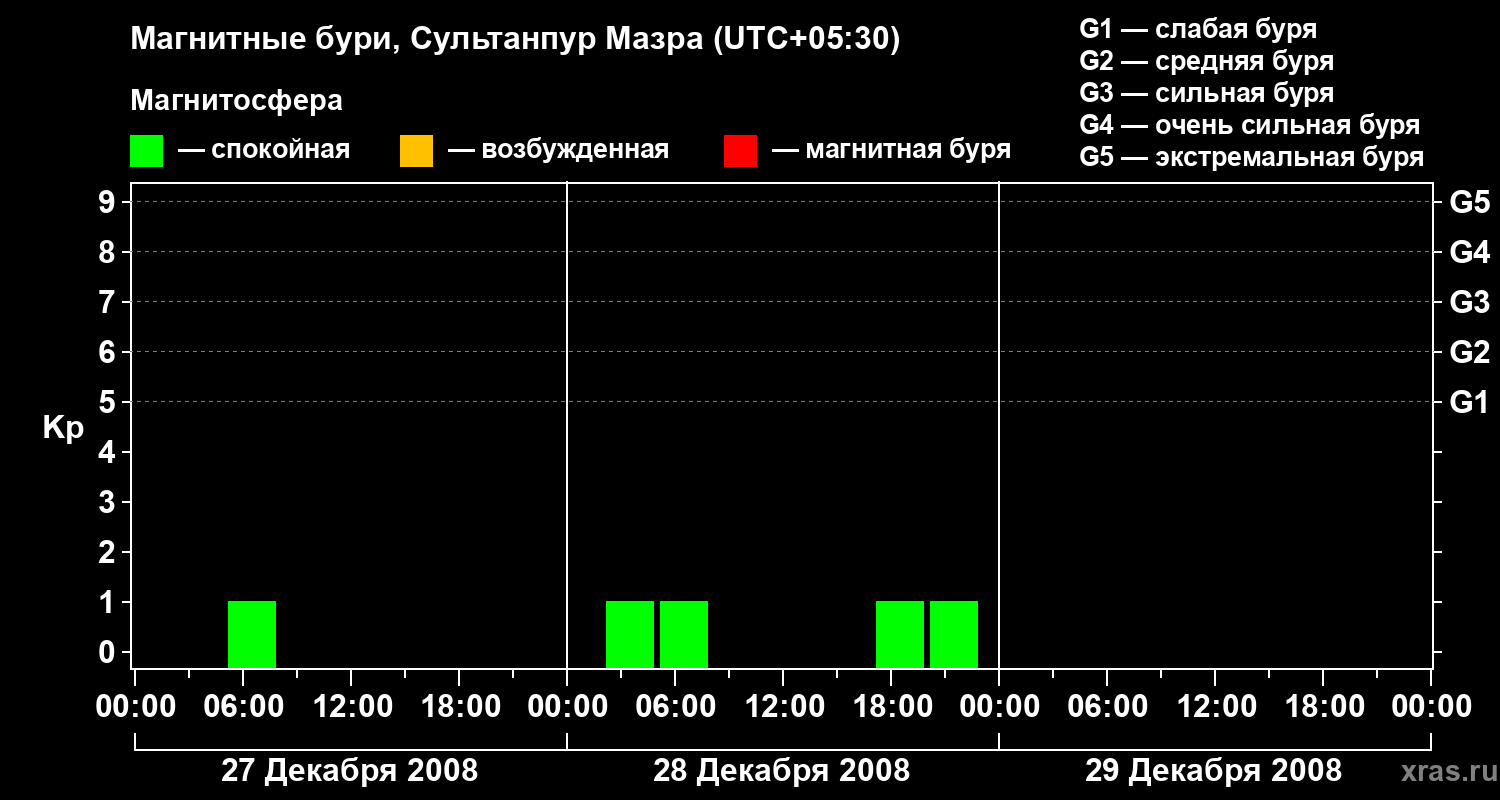This screenshot has width=1500, height=800.
Task: Click the standalone G2 label on right axis
Action: click(x=1470, y=352)
